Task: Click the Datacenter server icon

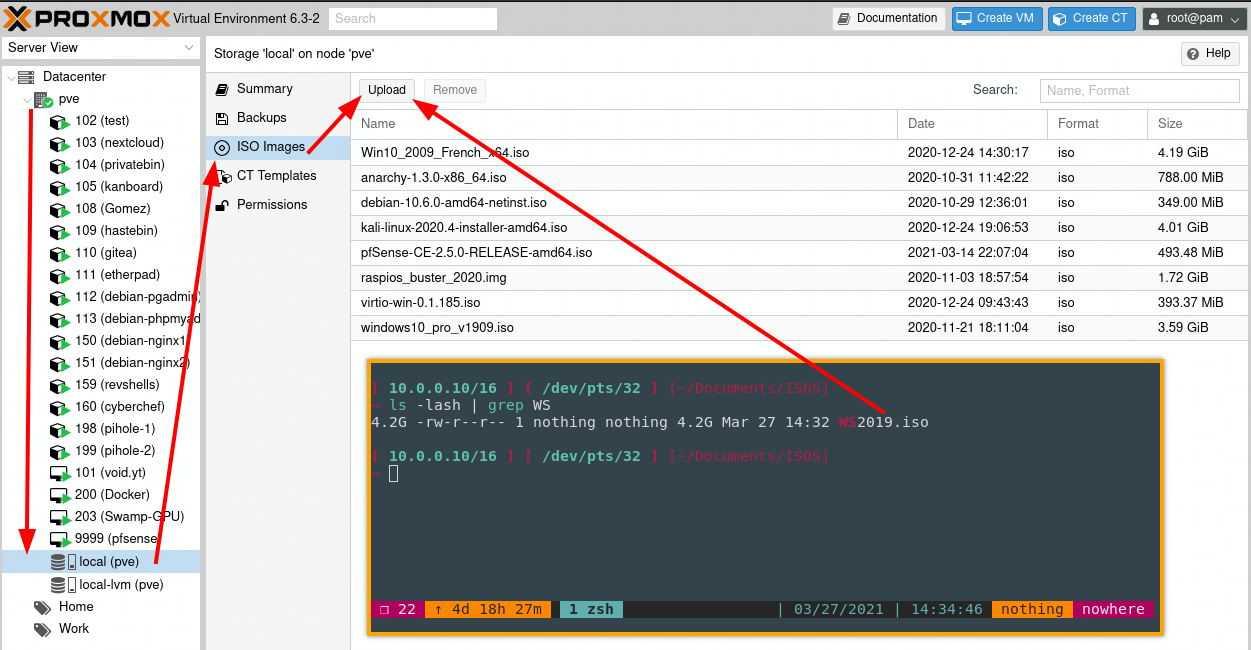Action: click(x=26, y=77)
